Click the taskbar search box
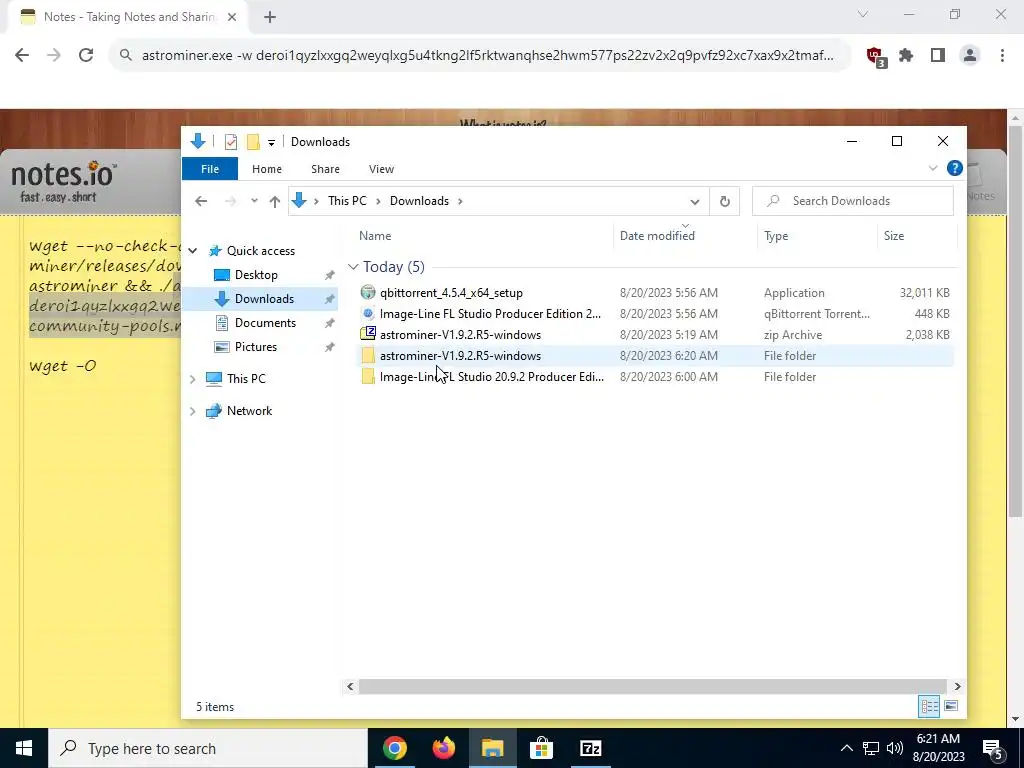The image size is (1024, 768). click(208, 748)
